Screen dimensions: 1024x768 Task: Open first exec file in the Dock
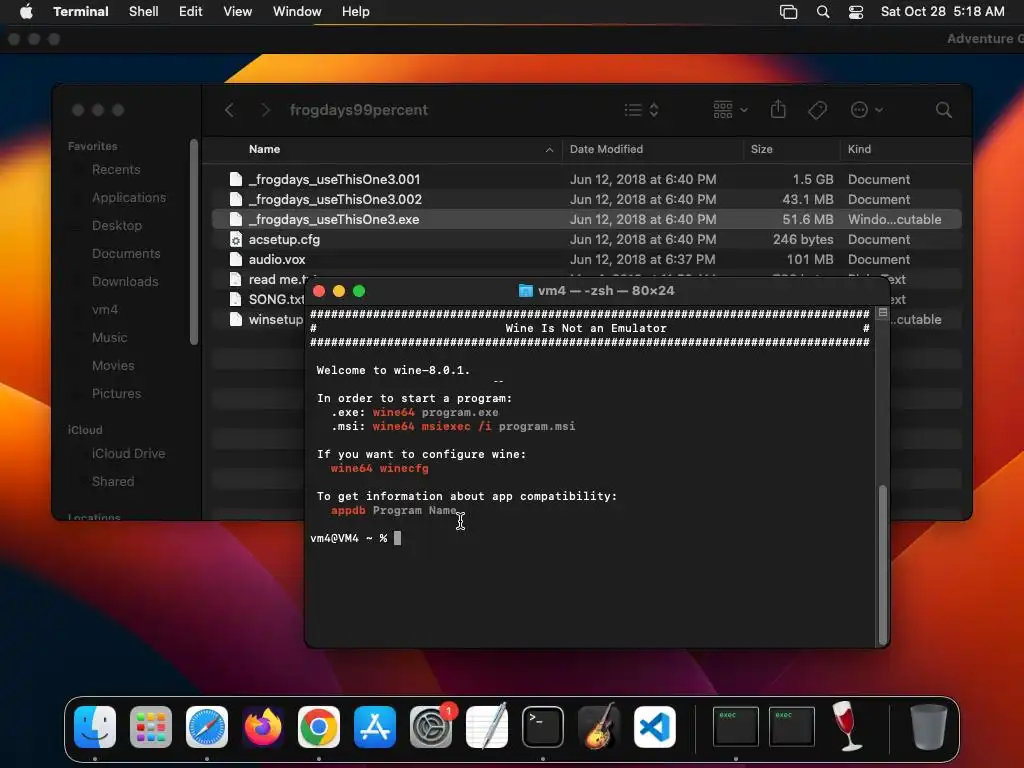(x=735, y=726)
